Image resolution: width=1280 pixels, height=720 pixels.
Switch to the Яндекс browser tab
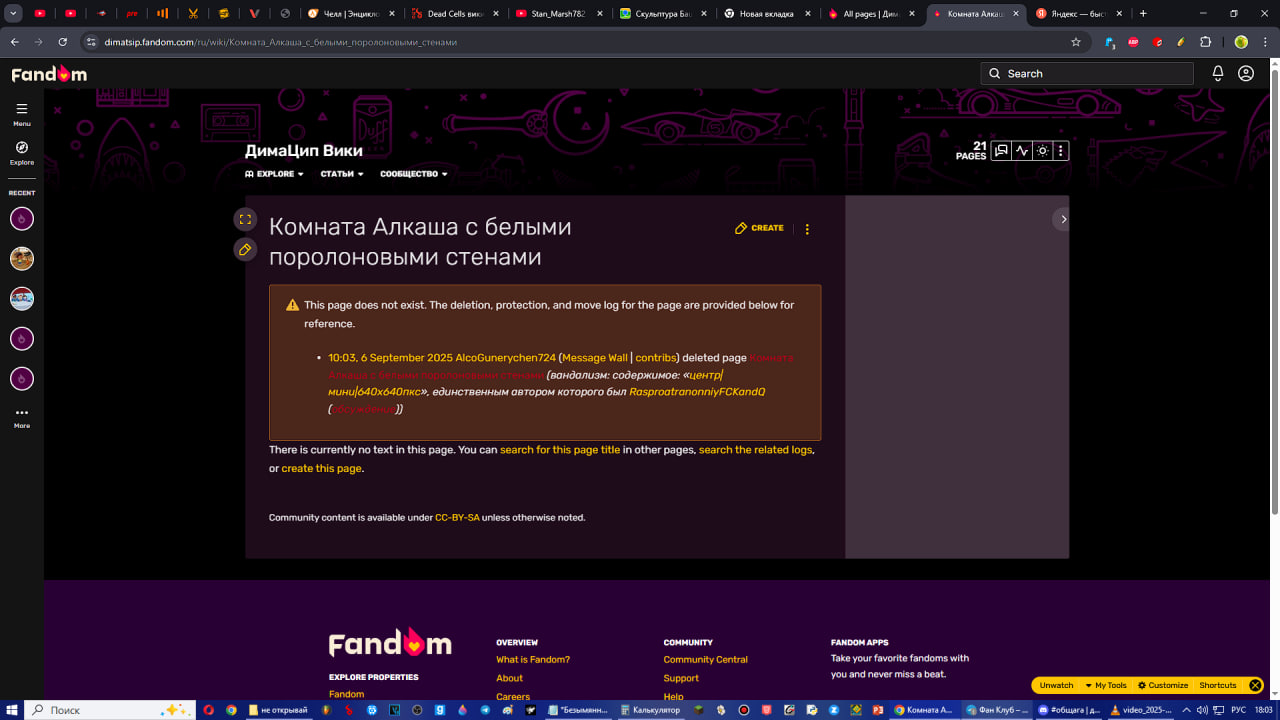coord(1077,14)
